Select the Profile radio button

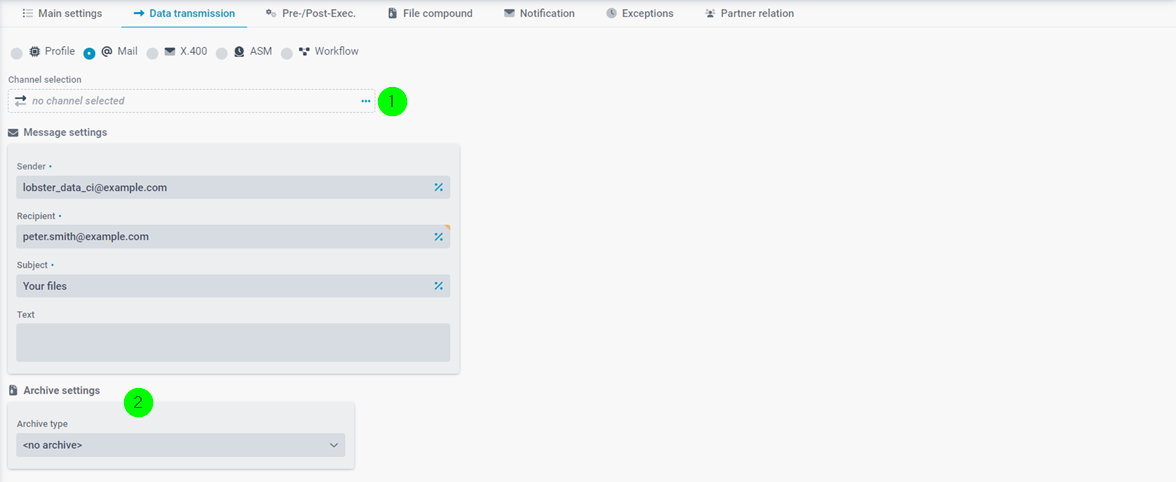point(16,53)
